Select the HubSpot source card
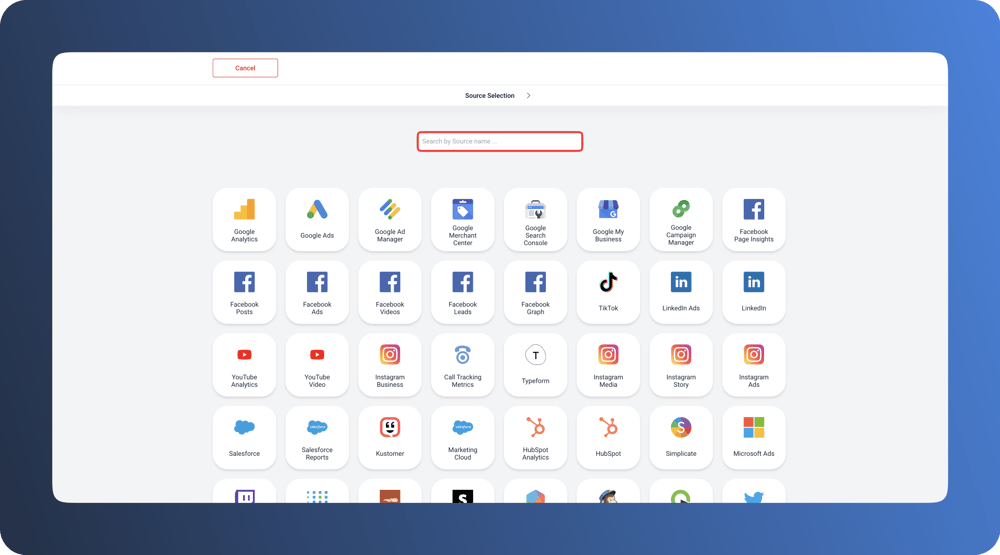 608,438
